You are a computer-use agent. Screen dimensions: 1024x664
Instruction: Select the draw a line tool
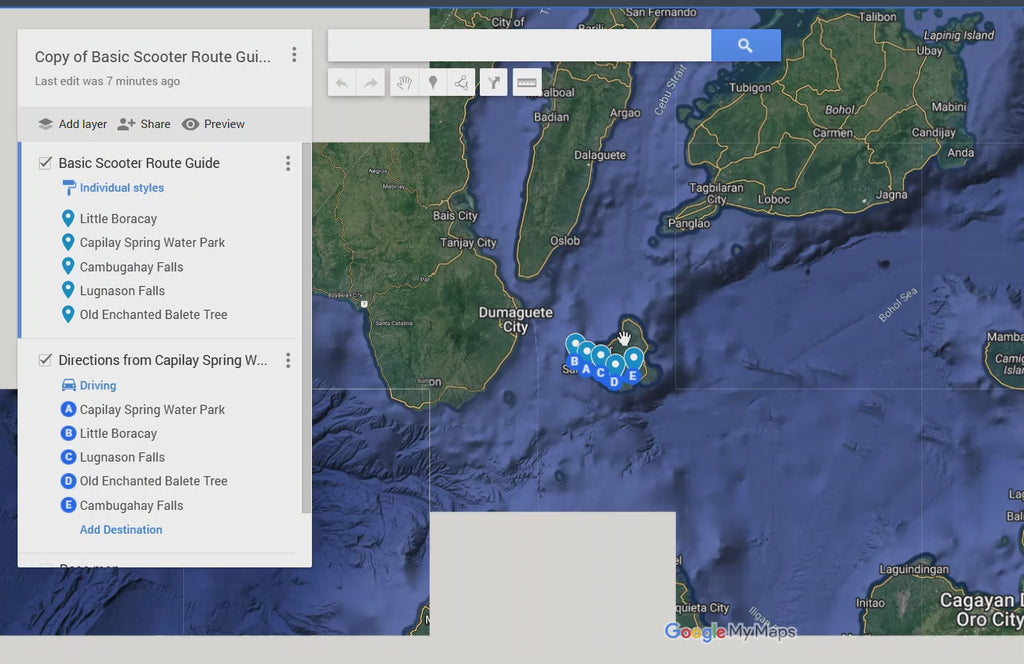461,83
